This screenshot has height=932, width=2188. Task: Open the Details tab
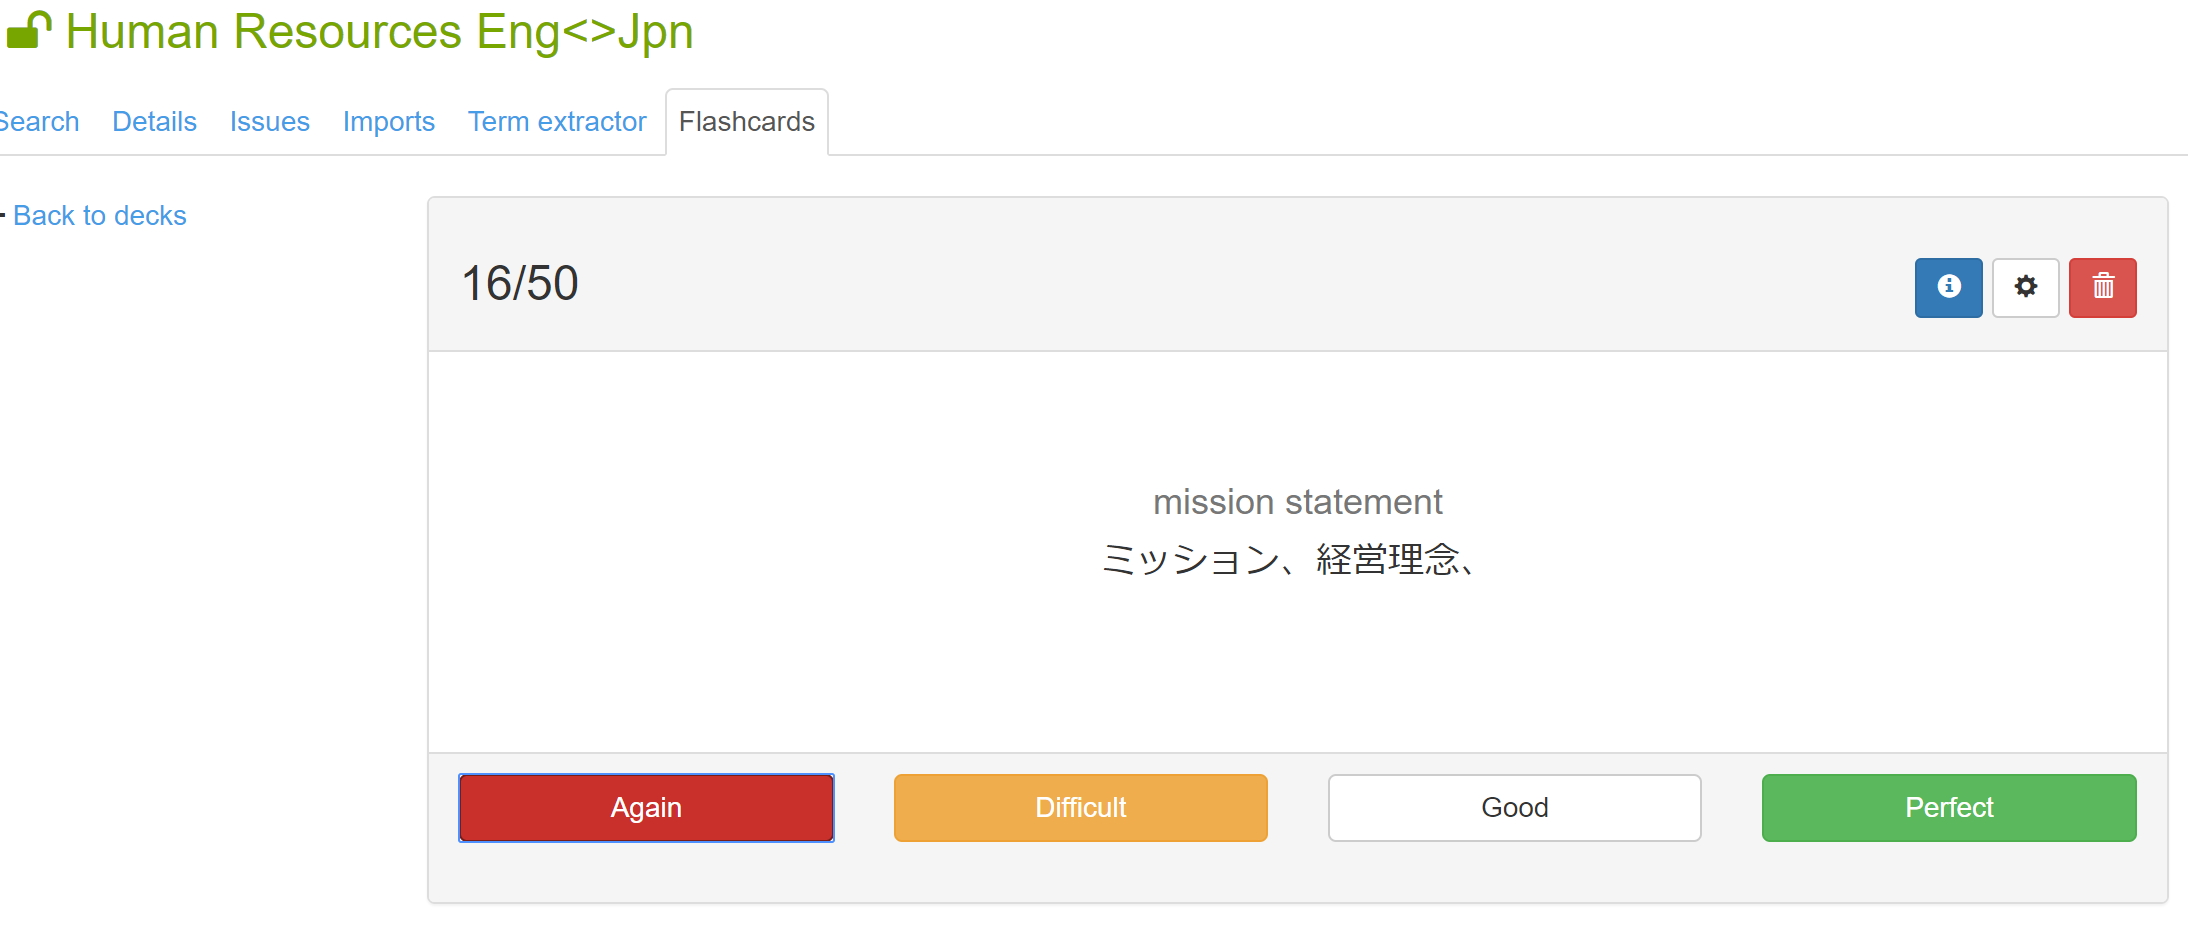click(154, 122)
